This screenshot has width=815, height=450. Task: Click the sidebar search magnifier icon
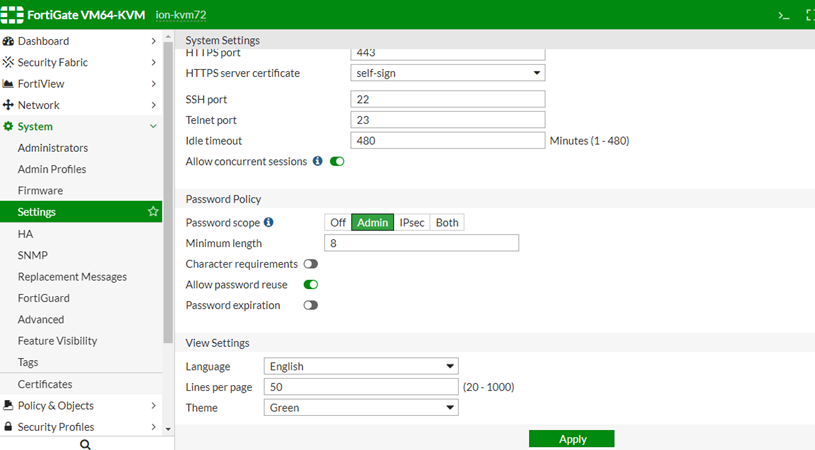coord(85,444)
